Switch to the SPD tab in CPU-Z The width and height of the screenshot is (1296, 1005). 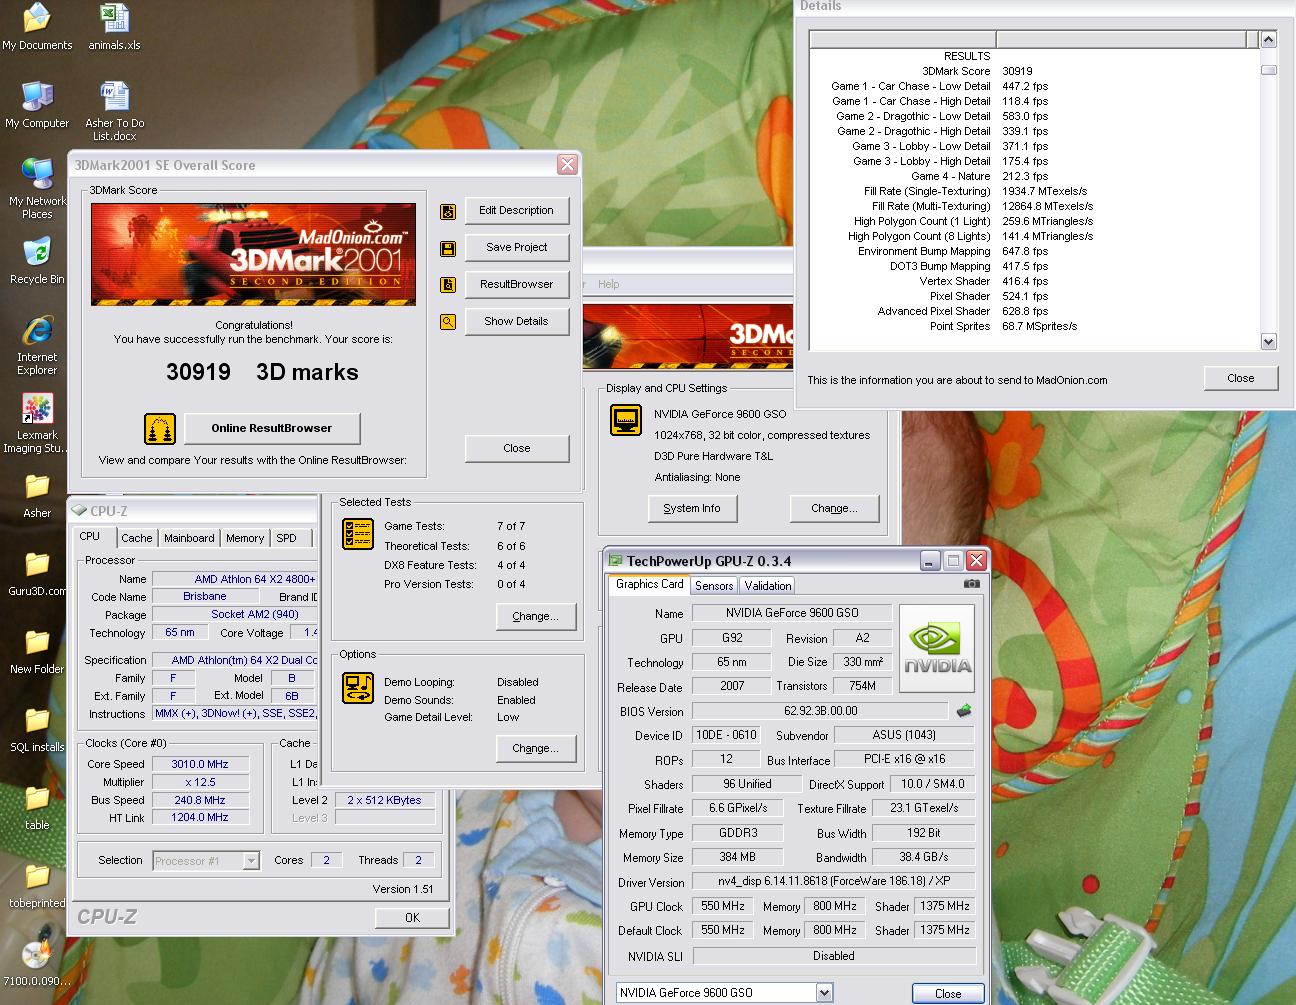[287, 538]
